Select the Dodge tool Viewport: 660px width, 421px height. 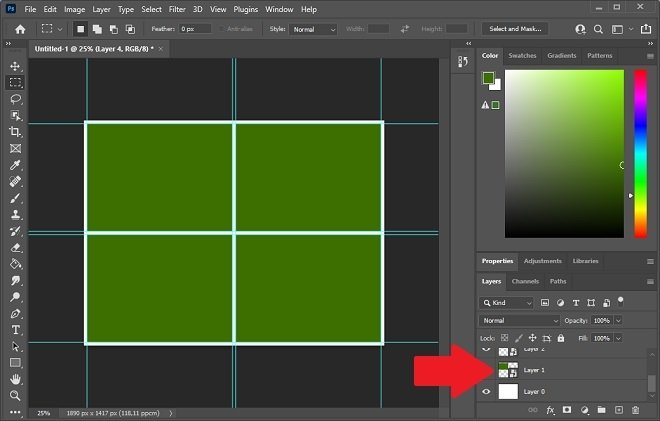click(x=15, y=297)
